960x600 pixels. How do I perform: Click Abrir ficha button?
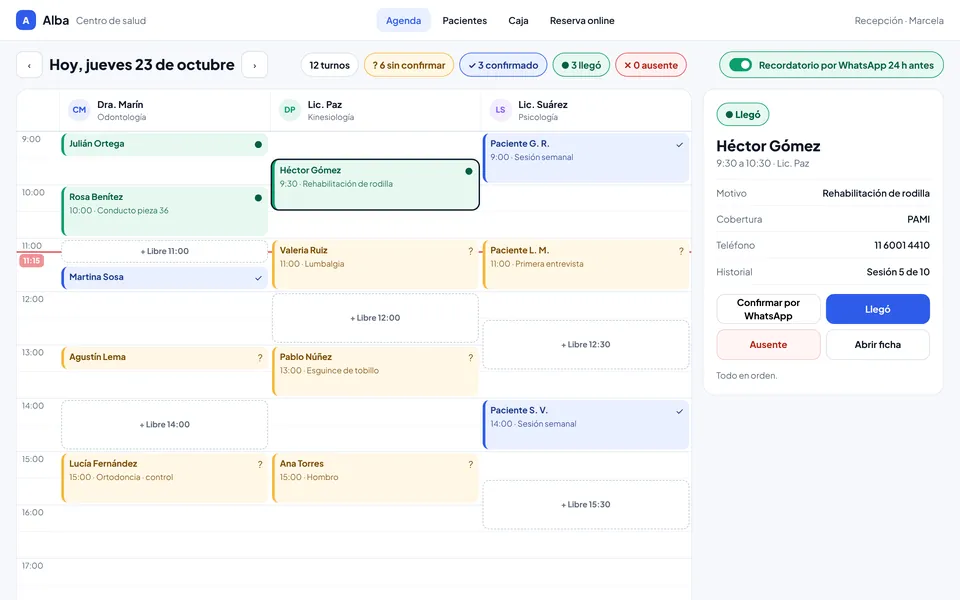[877, 345]
